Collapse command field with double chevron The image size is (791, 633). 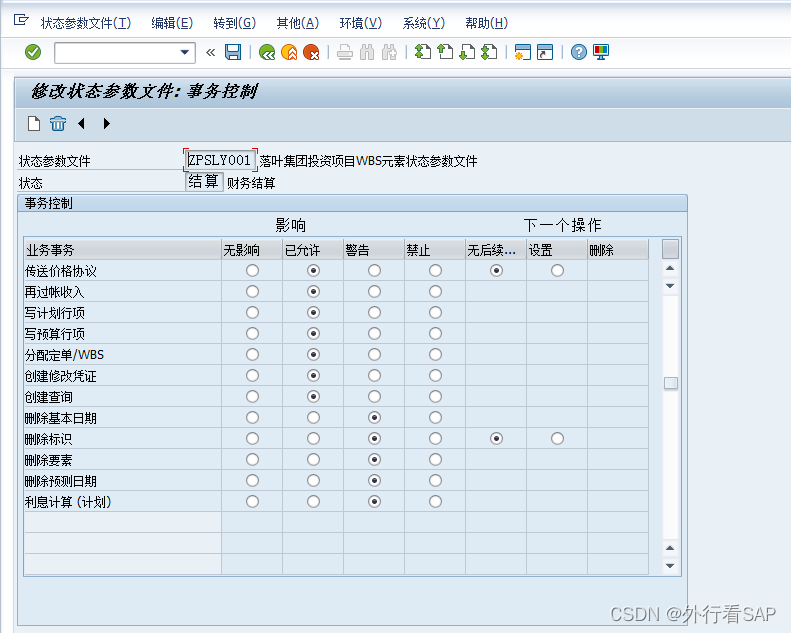click(x=210, y=52)
